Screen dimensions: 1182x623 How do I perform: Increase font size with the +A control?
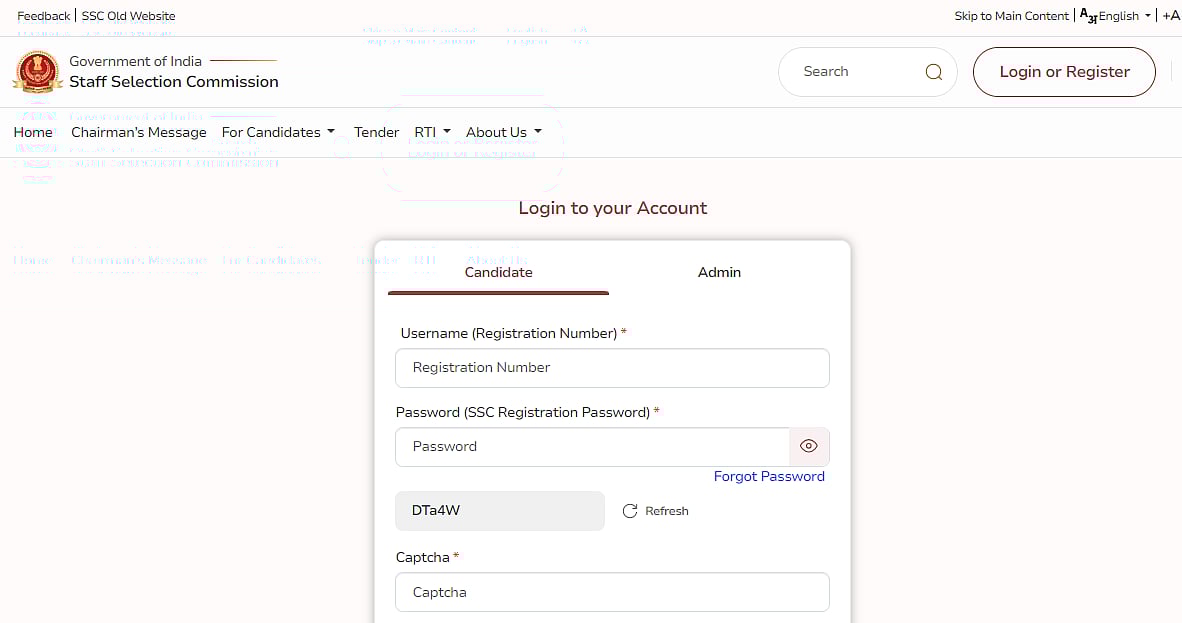(1171, 15)
